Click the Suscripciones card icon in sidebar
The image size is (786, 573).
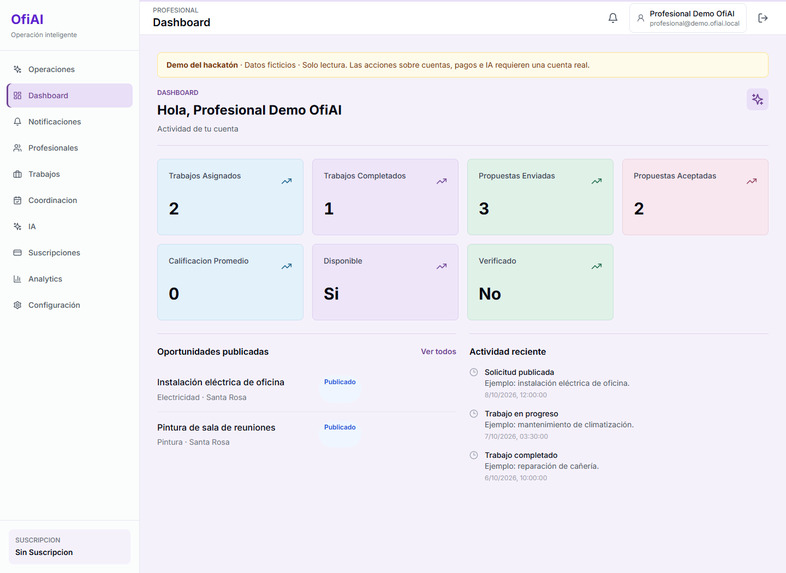[x=18, y=253]
